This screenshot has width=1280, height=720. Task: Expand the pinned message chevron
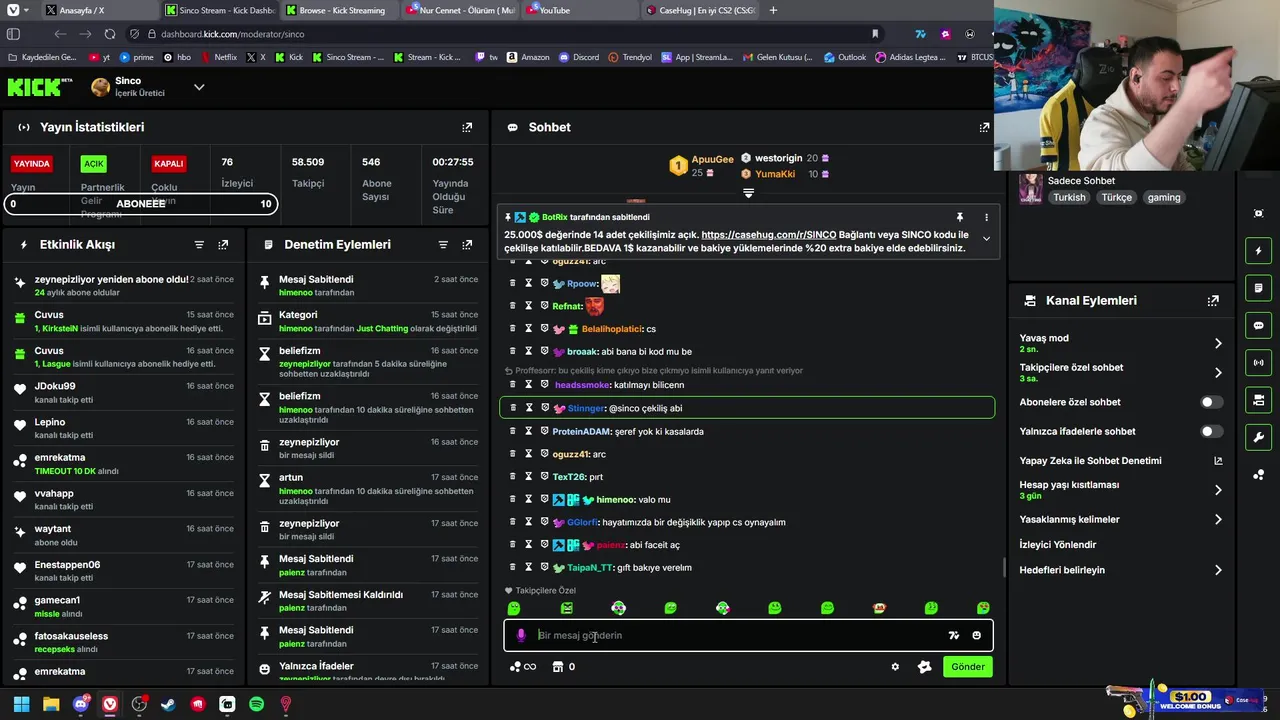[x=986, y=239]
